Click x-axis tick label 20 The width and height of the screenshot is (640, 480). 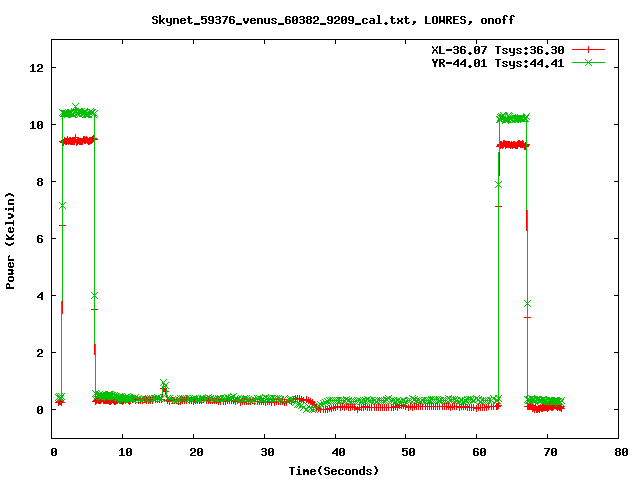point(196,452)
